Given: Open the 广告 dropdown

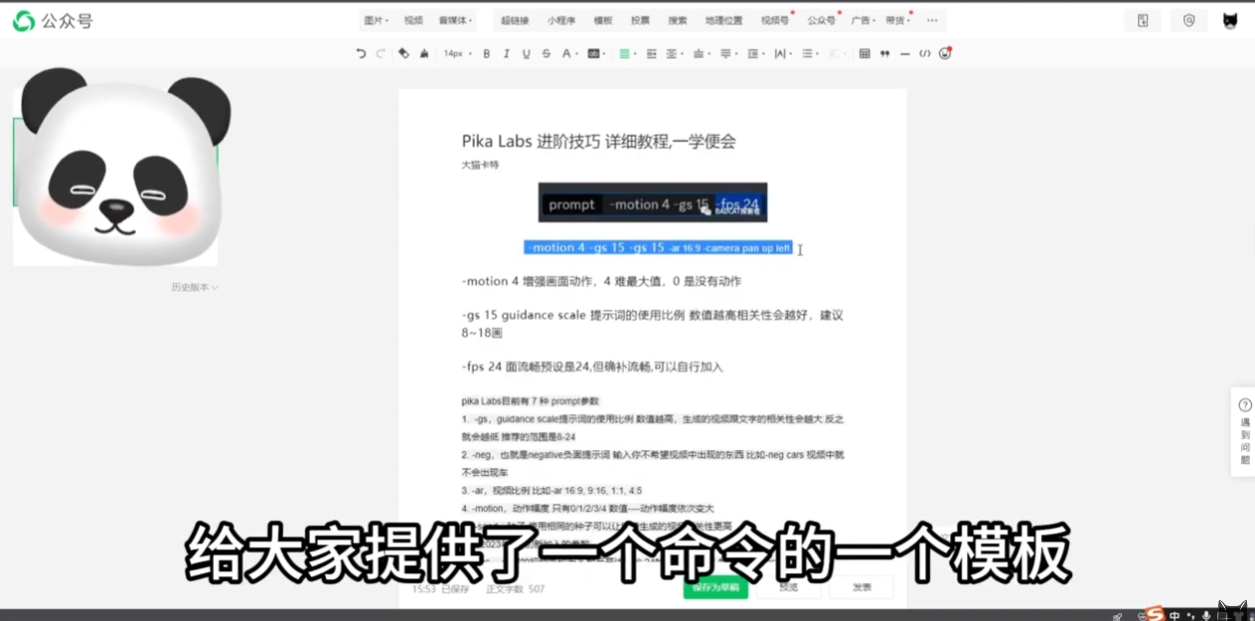Looking at the screenshot, I should [861, 20].
